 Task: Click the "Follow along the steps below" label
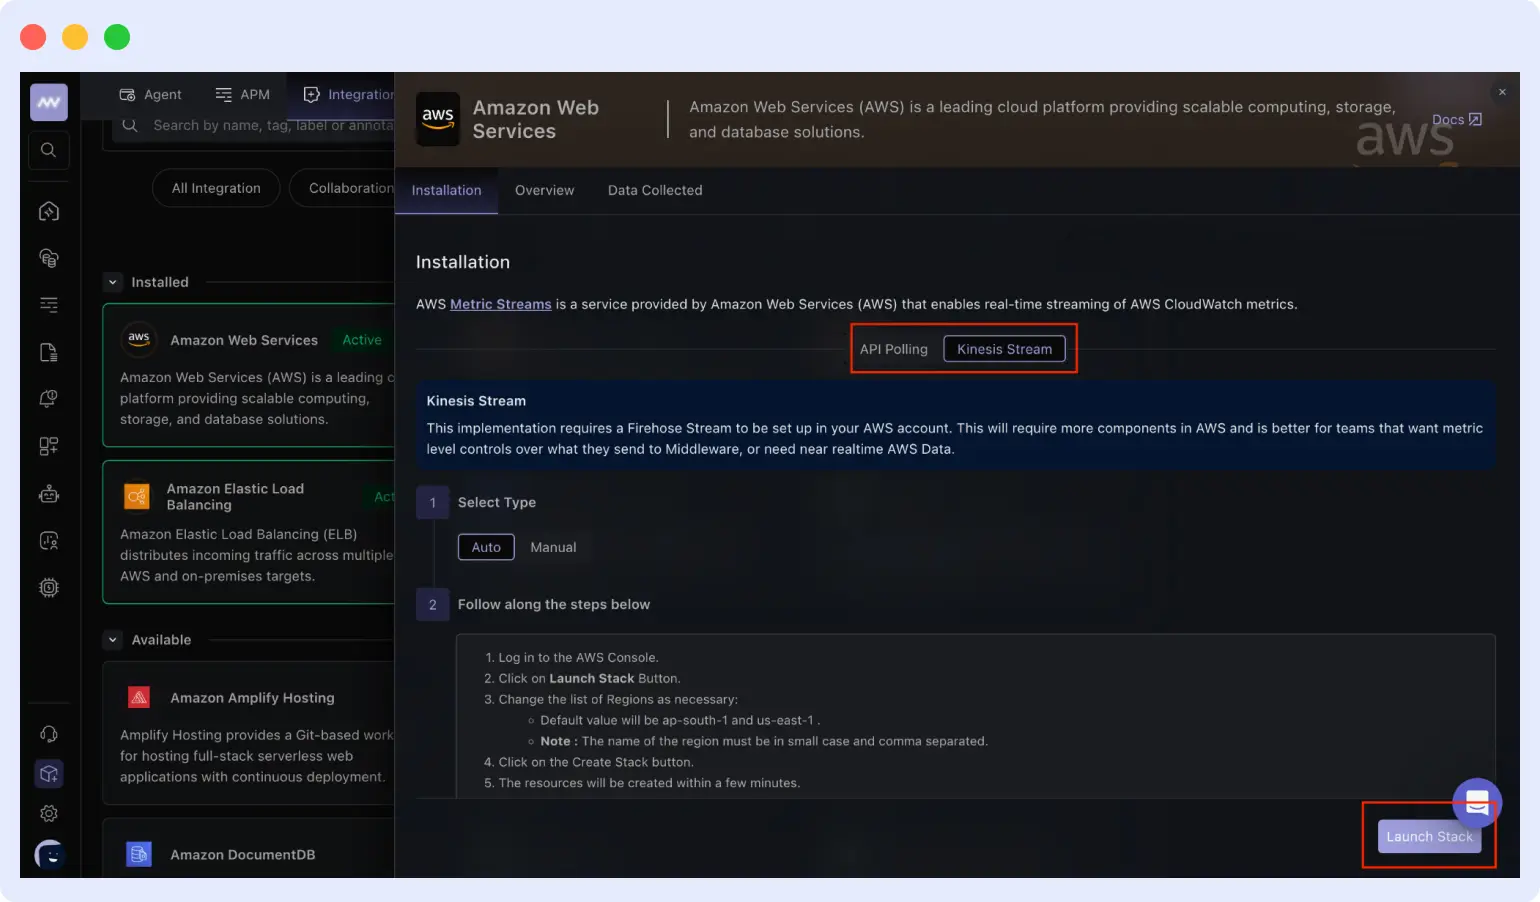point(554,604)
